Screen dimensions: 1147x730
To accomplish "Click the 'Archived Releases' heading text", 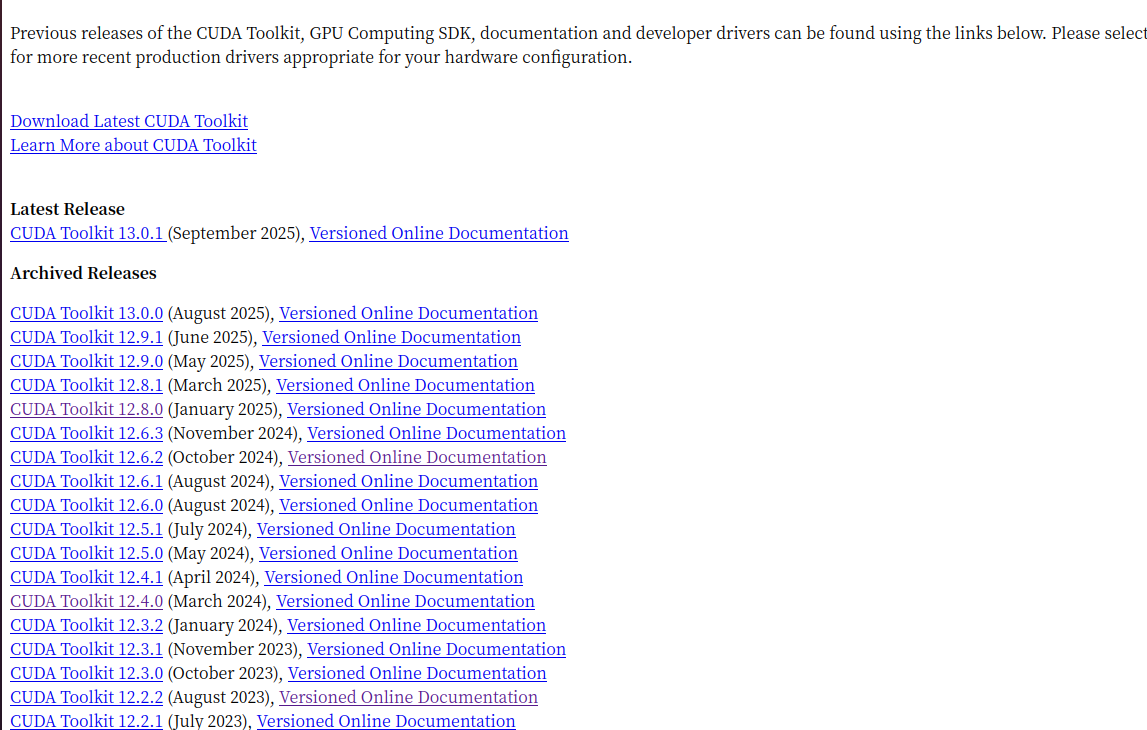I will 83,274.
